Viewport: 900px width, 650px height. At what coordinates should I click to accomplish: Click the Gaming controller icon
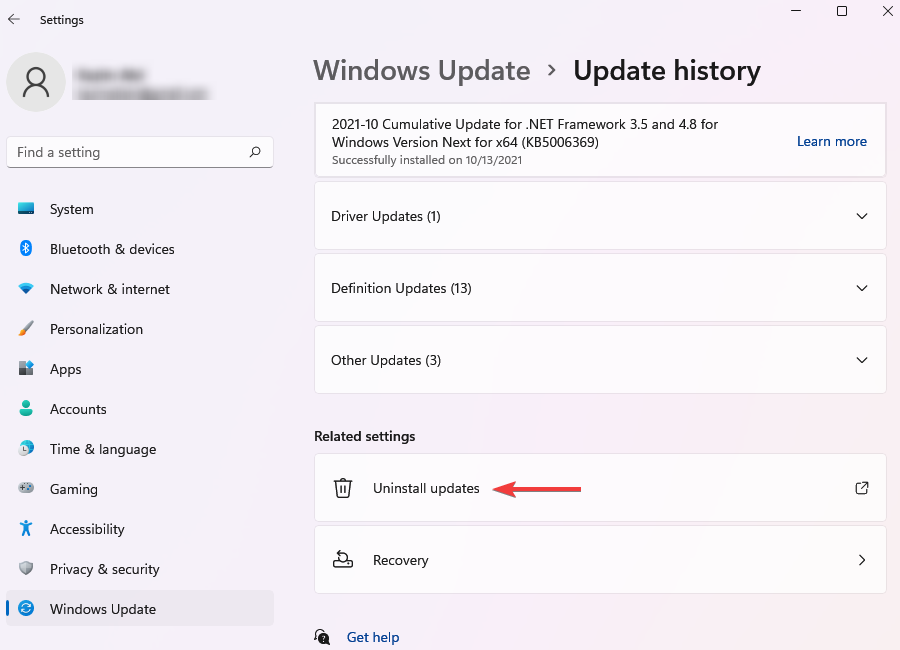click(x=26, y=488)
